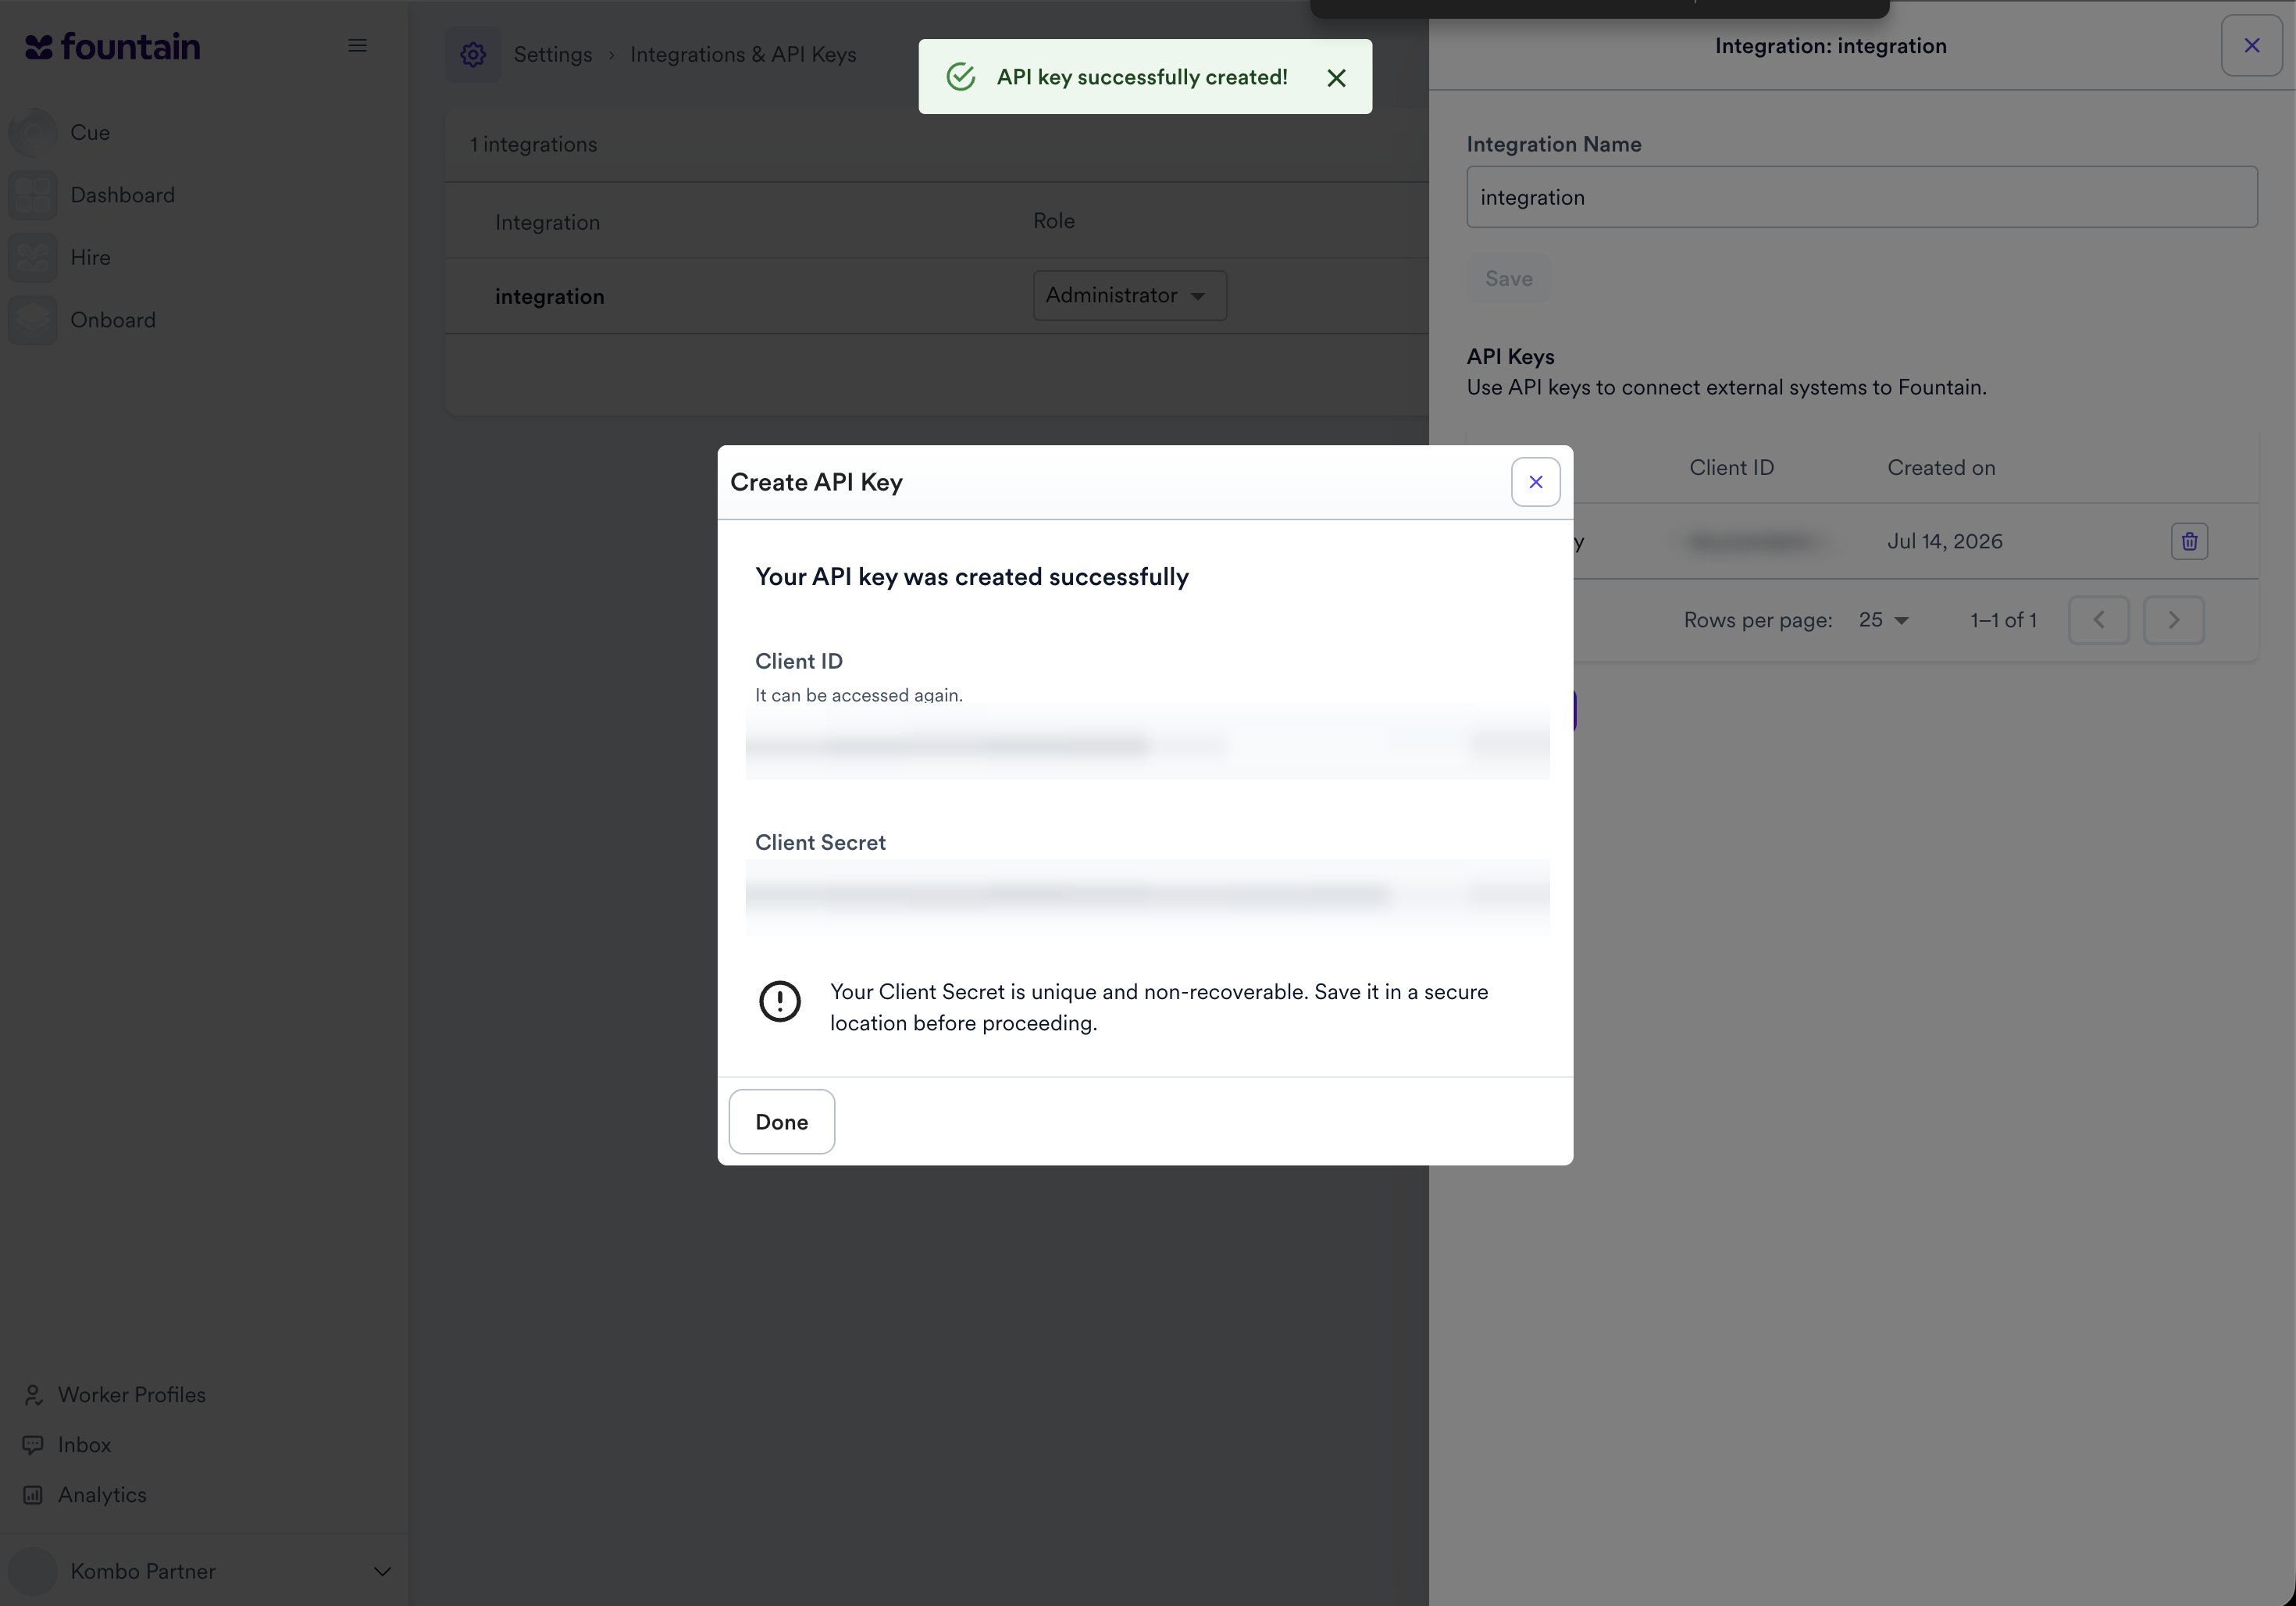The width and height of the screenshot is (2296, 1606).
Task: Click the Fountain logo
Action: point(112,46)
